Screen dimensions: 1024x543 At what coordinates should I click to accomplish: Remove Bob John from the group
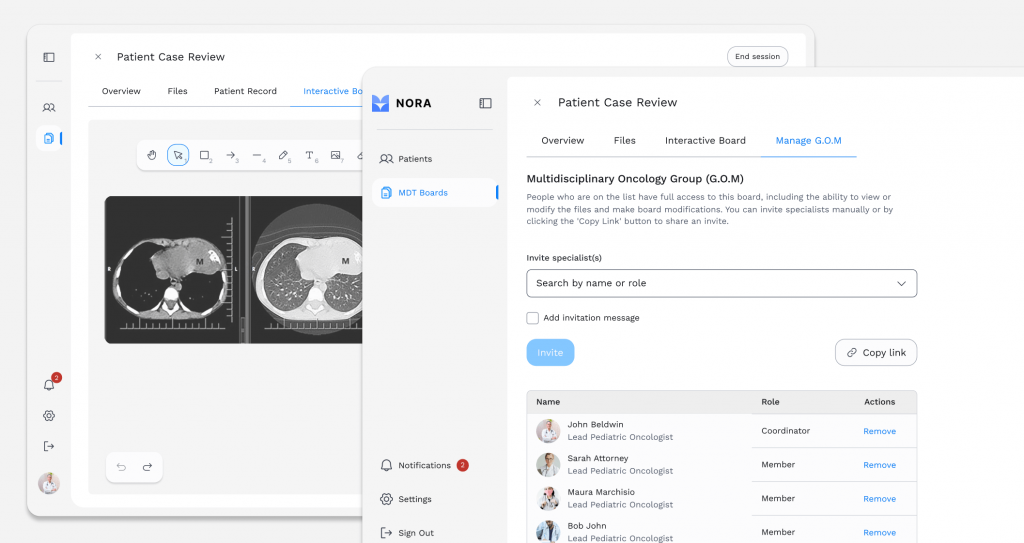point(880,533)
